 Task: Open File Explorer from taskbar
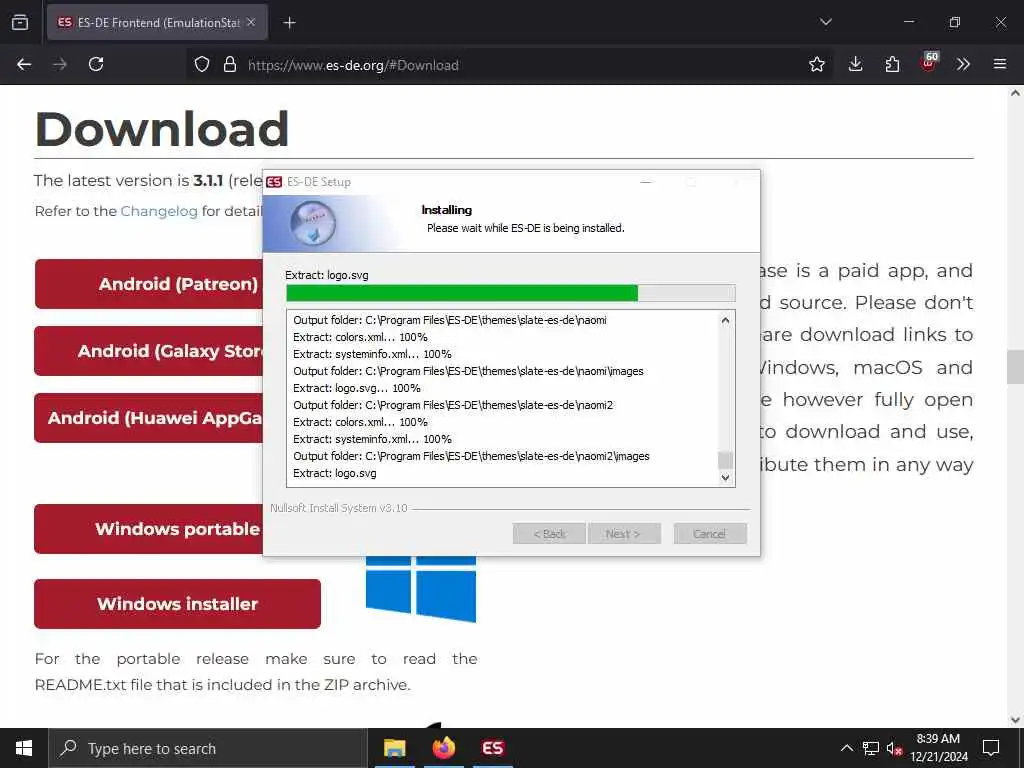[394, 748]
